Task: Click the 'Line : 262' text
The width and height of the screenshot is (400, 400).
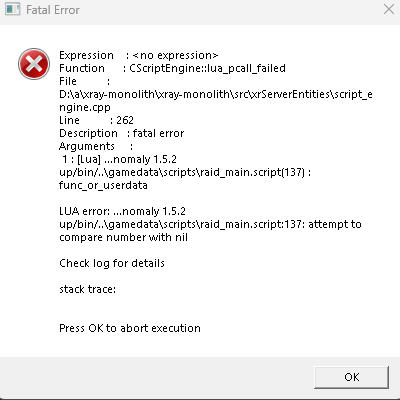Action: [96, 120]
